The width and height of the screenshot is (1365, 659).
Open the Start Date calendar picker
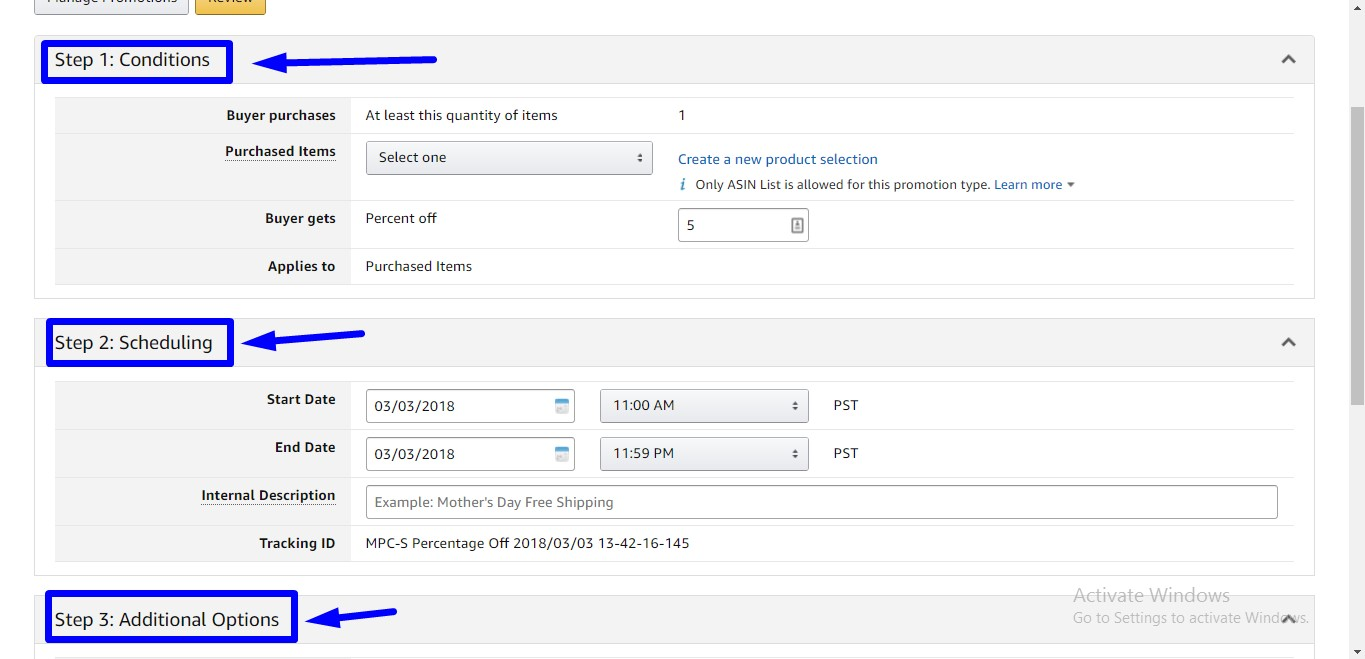[x=562, y=406]
